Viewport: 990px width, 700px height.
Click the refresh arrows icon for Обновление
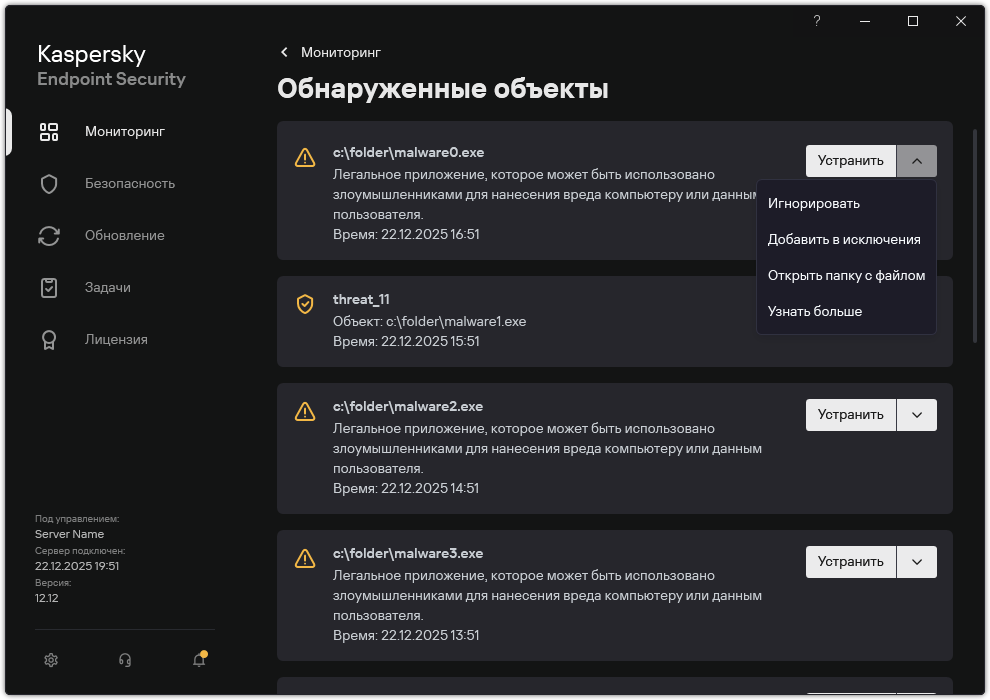pos(49,236)
